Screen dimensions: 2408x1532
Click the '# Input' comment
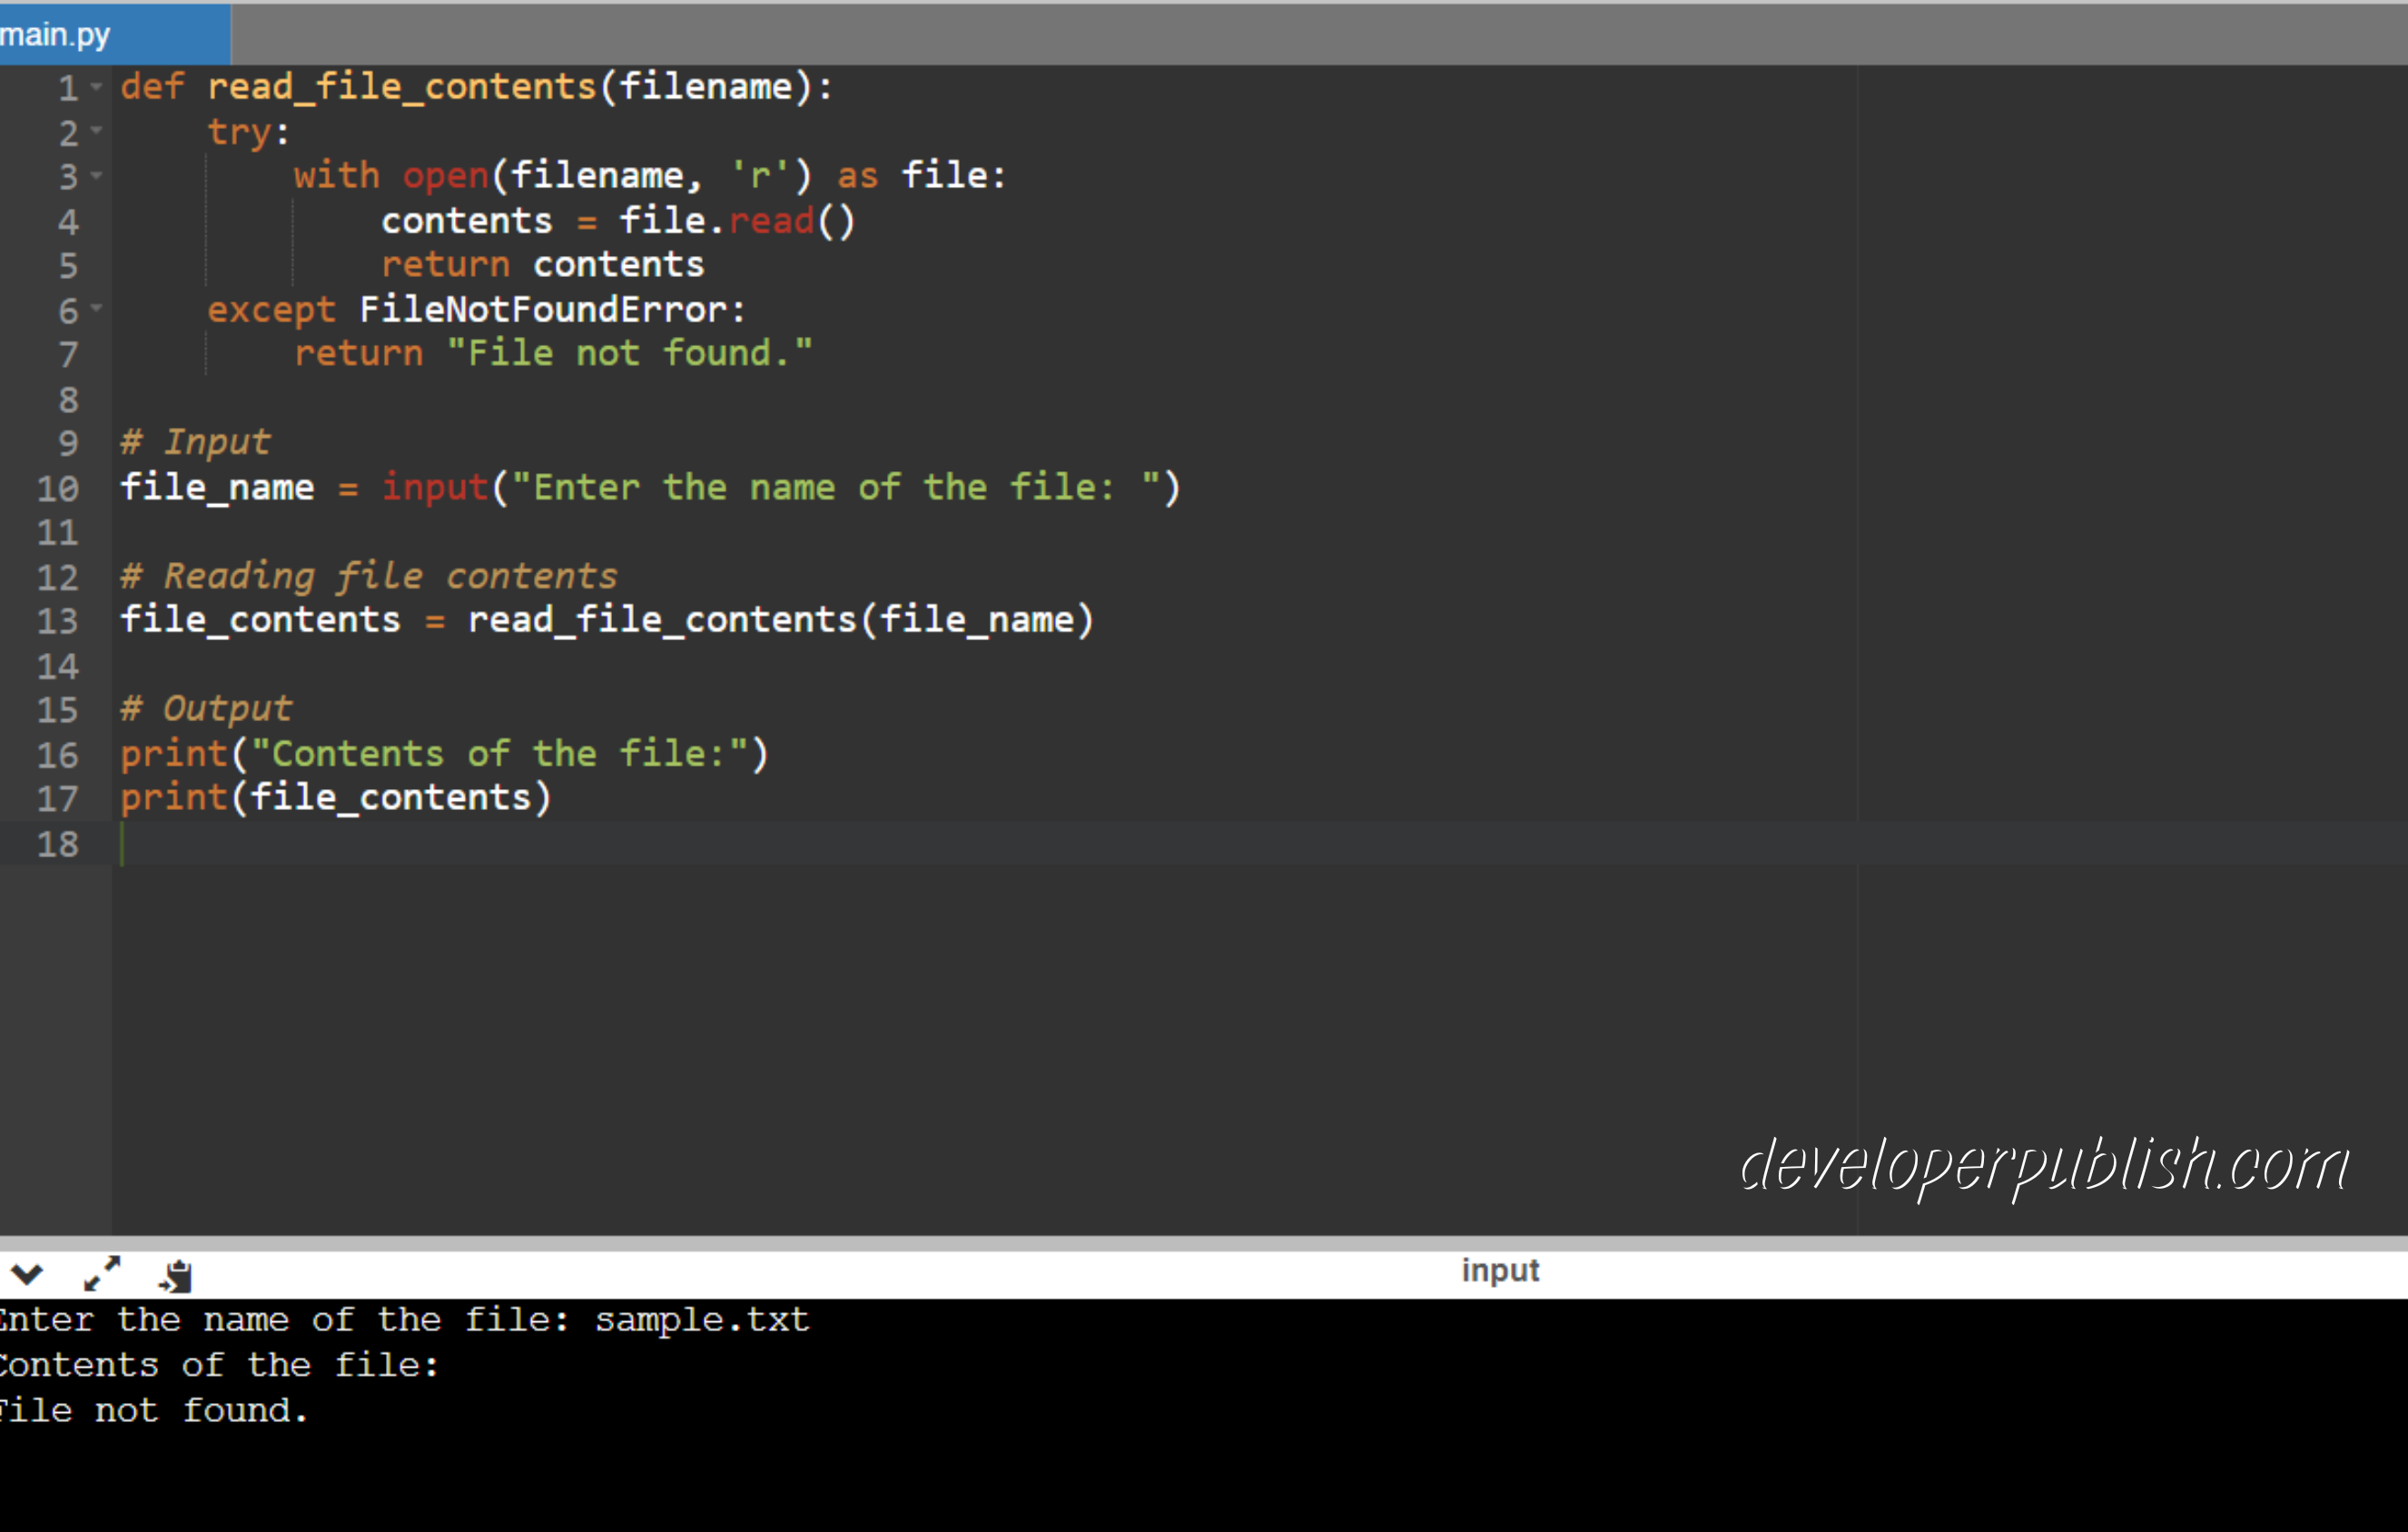[195, 443]
